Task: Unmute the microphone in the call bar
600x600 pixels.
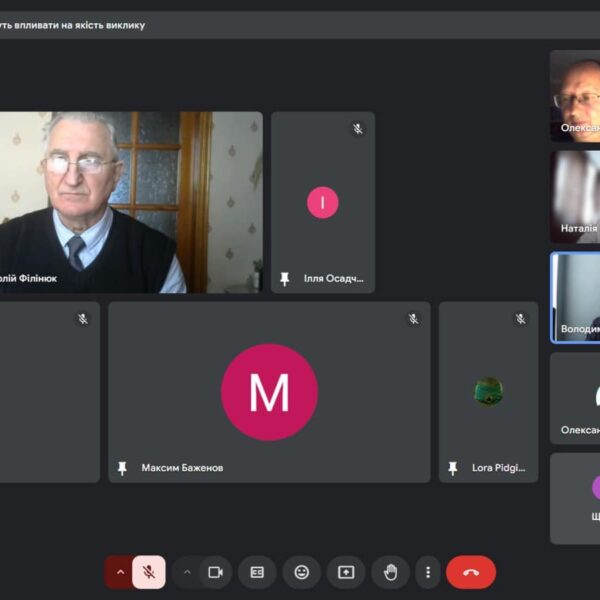Action: 149,572
